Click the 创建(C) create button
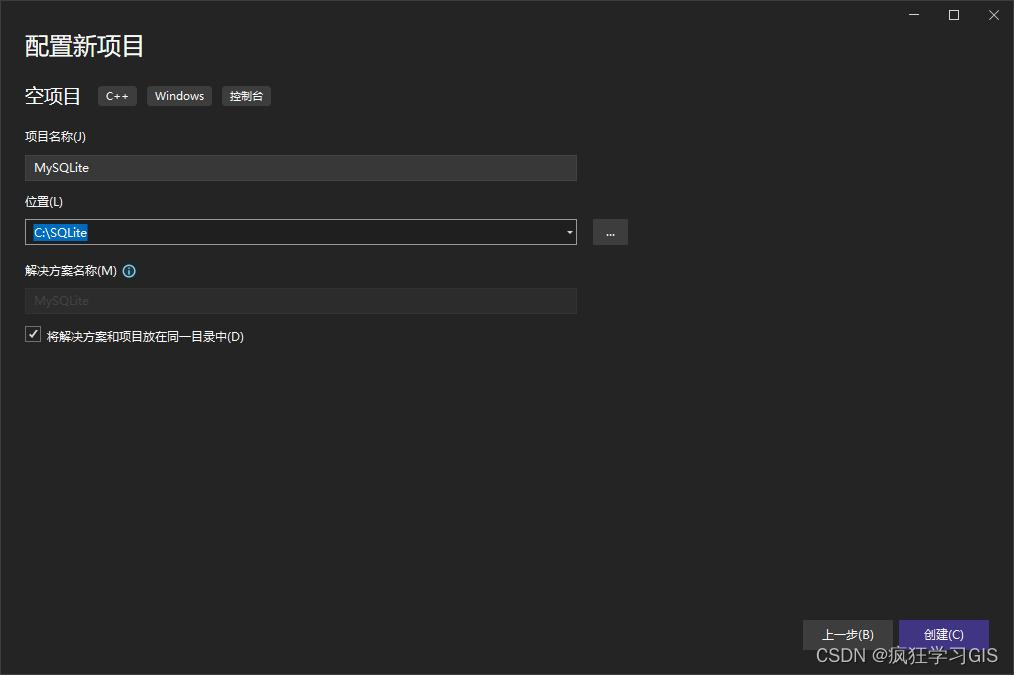Viewport: 1014px width, 675px height. (944, 634)
